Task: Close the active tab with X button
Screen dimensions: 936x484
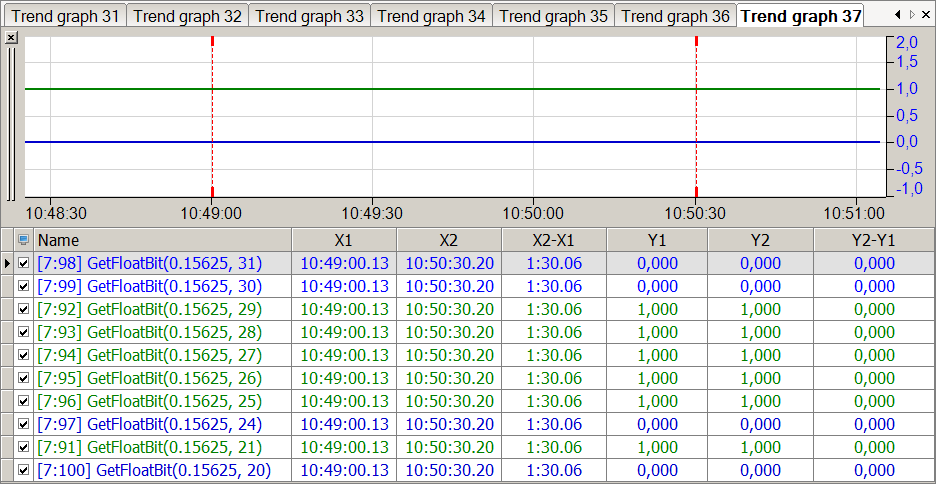Action: tap(926, 14)
